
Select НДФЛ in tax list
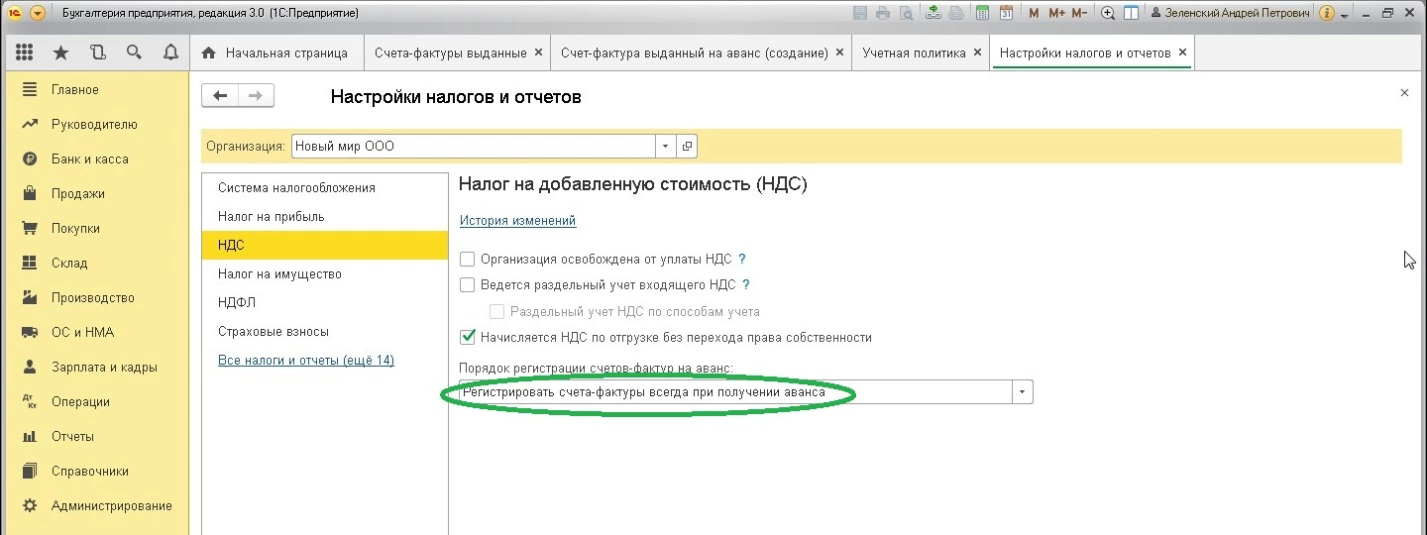point(325,302)
